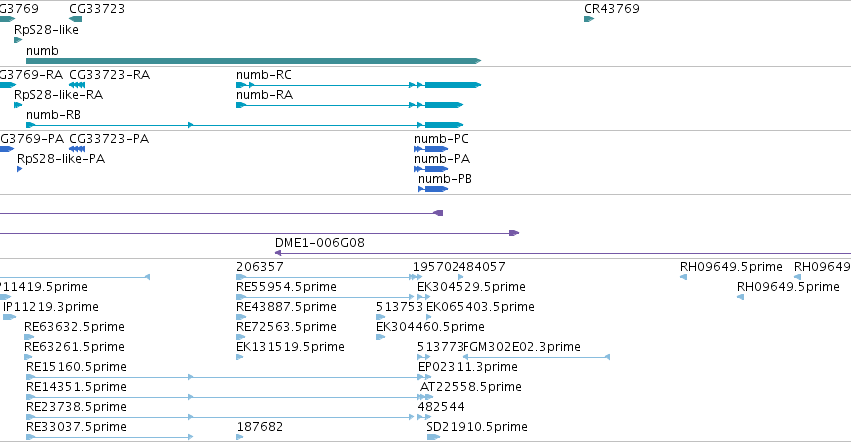
Task: Click the CG33723-PA protein arrows
Action: [77, 149]
